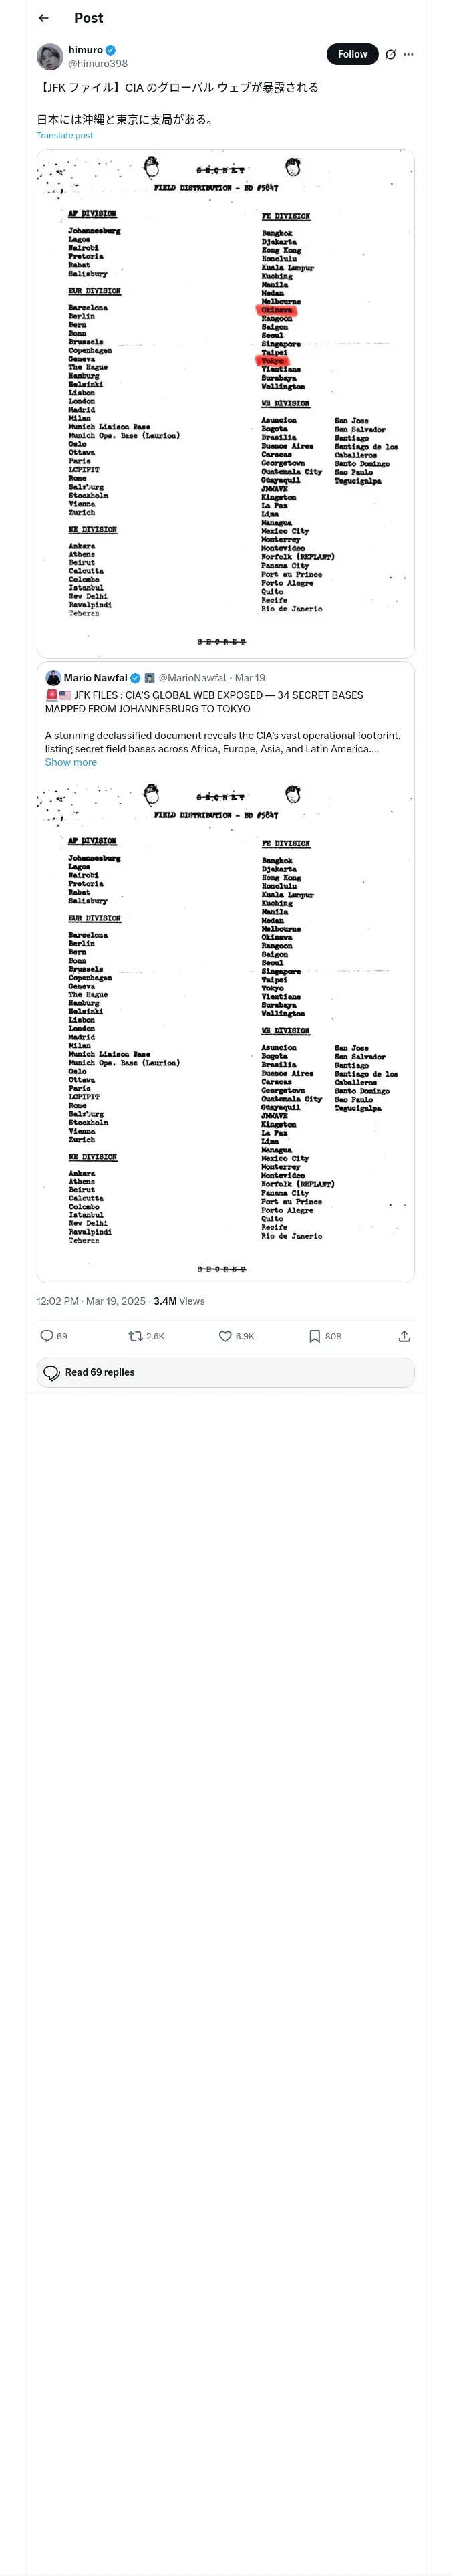
Task: Click the post timestamp Mar 19, 2025
Action: pyautogui.click(x=91, y=1301)
